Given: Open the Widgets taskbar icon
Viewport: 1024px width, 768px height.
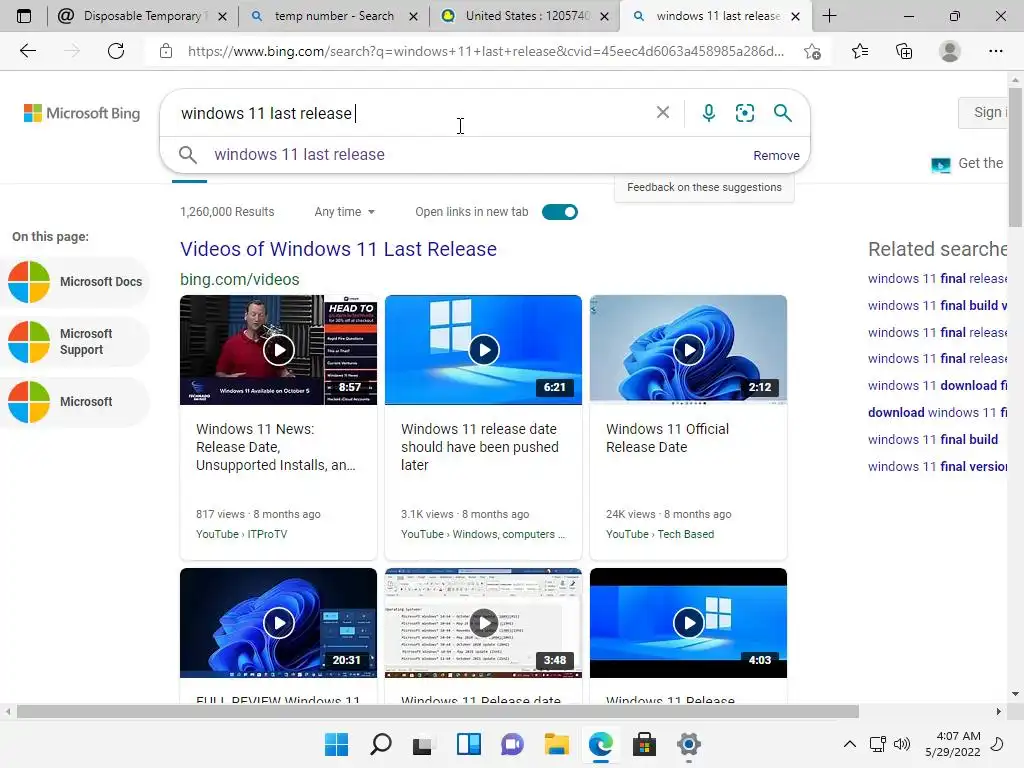Looking at the screenshot, I should point(469,744).
